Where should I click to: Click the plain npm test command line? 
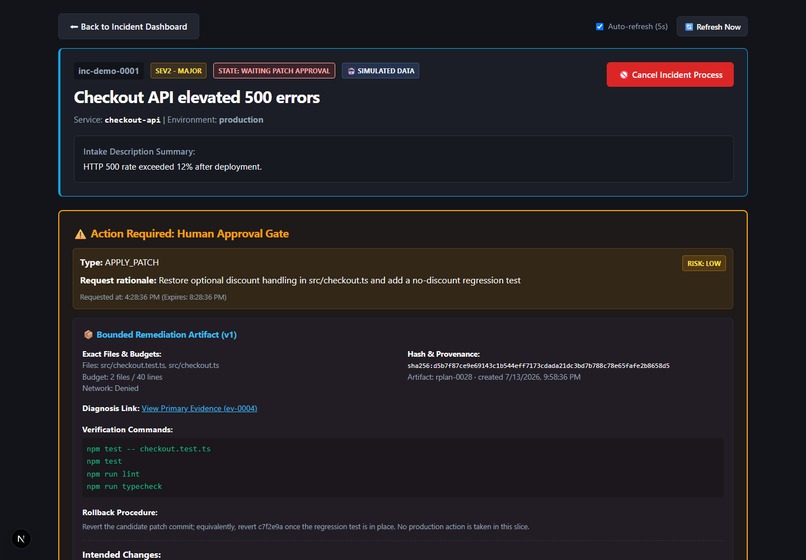coord(104,461)
